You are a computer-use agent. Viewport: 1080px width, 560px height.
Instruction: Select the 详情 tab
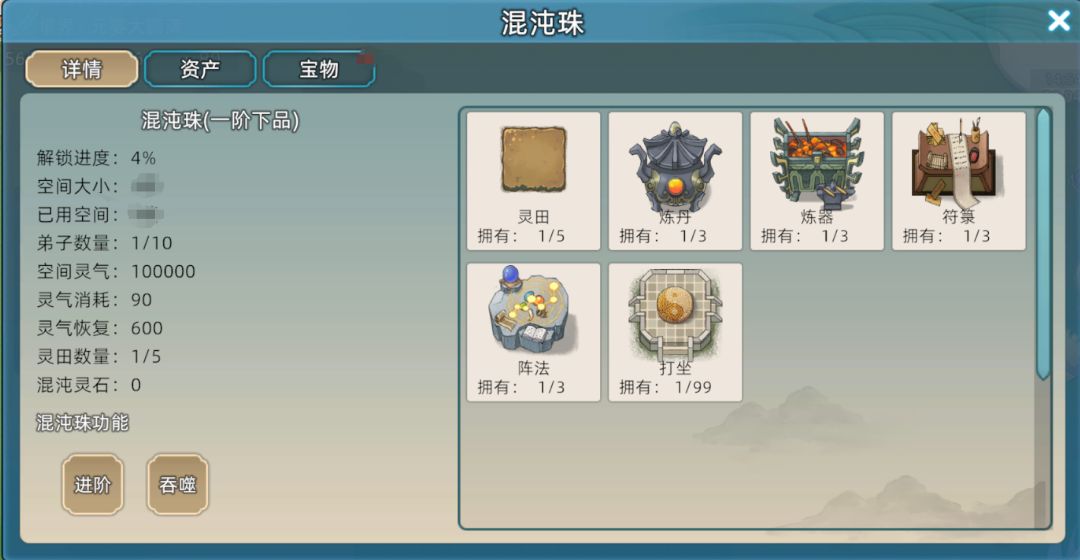(82, 69)
